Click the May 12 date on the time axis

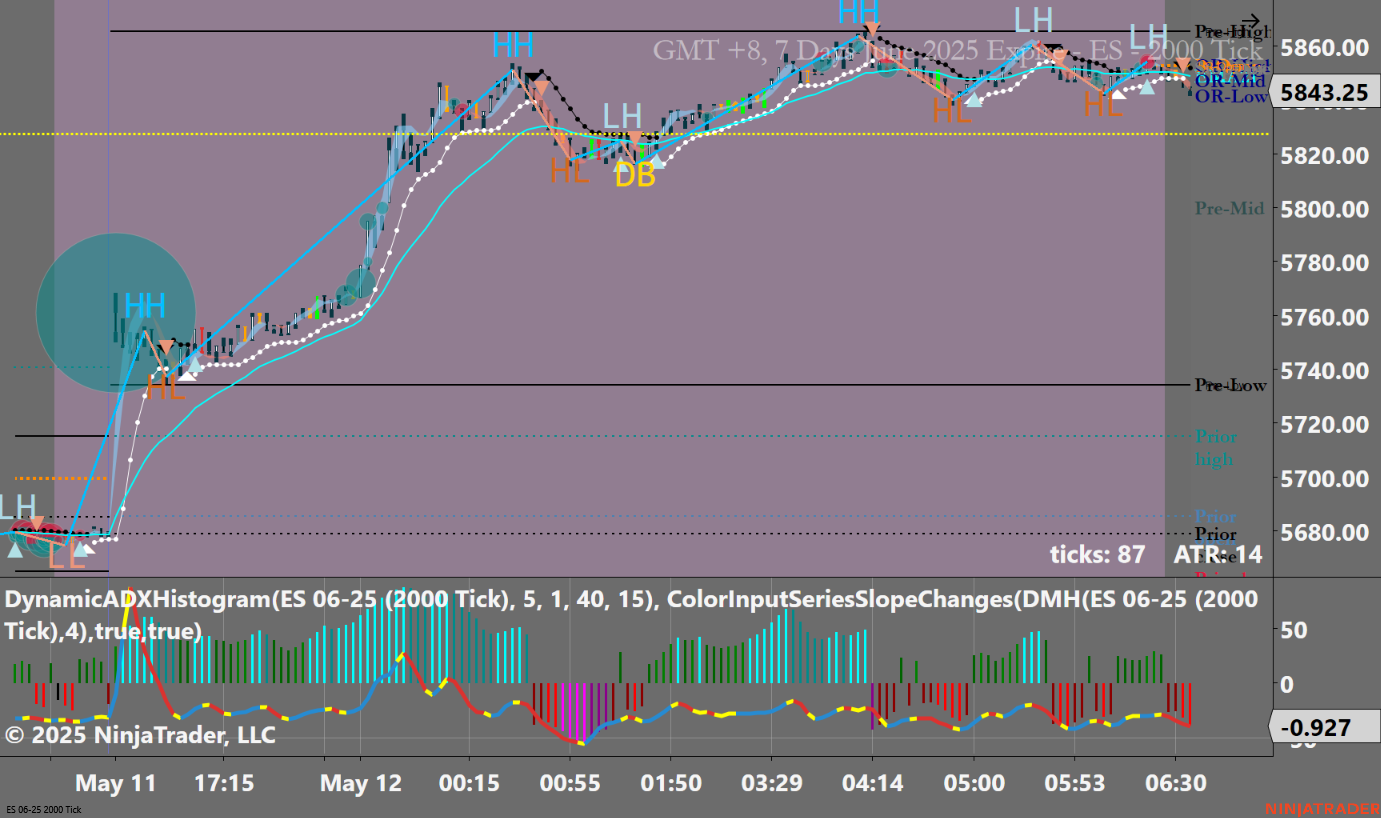[360, 782]
